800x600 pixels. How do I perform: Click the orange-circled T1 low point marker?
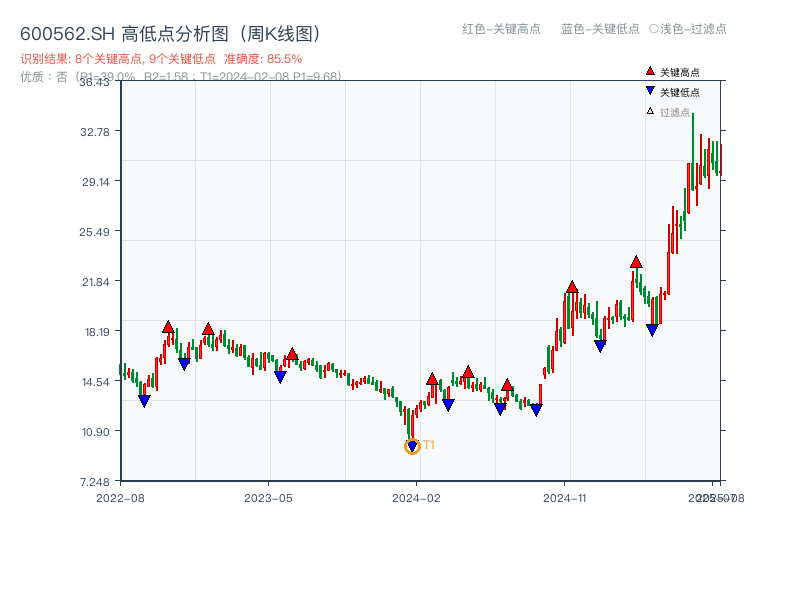coord(412,447)
